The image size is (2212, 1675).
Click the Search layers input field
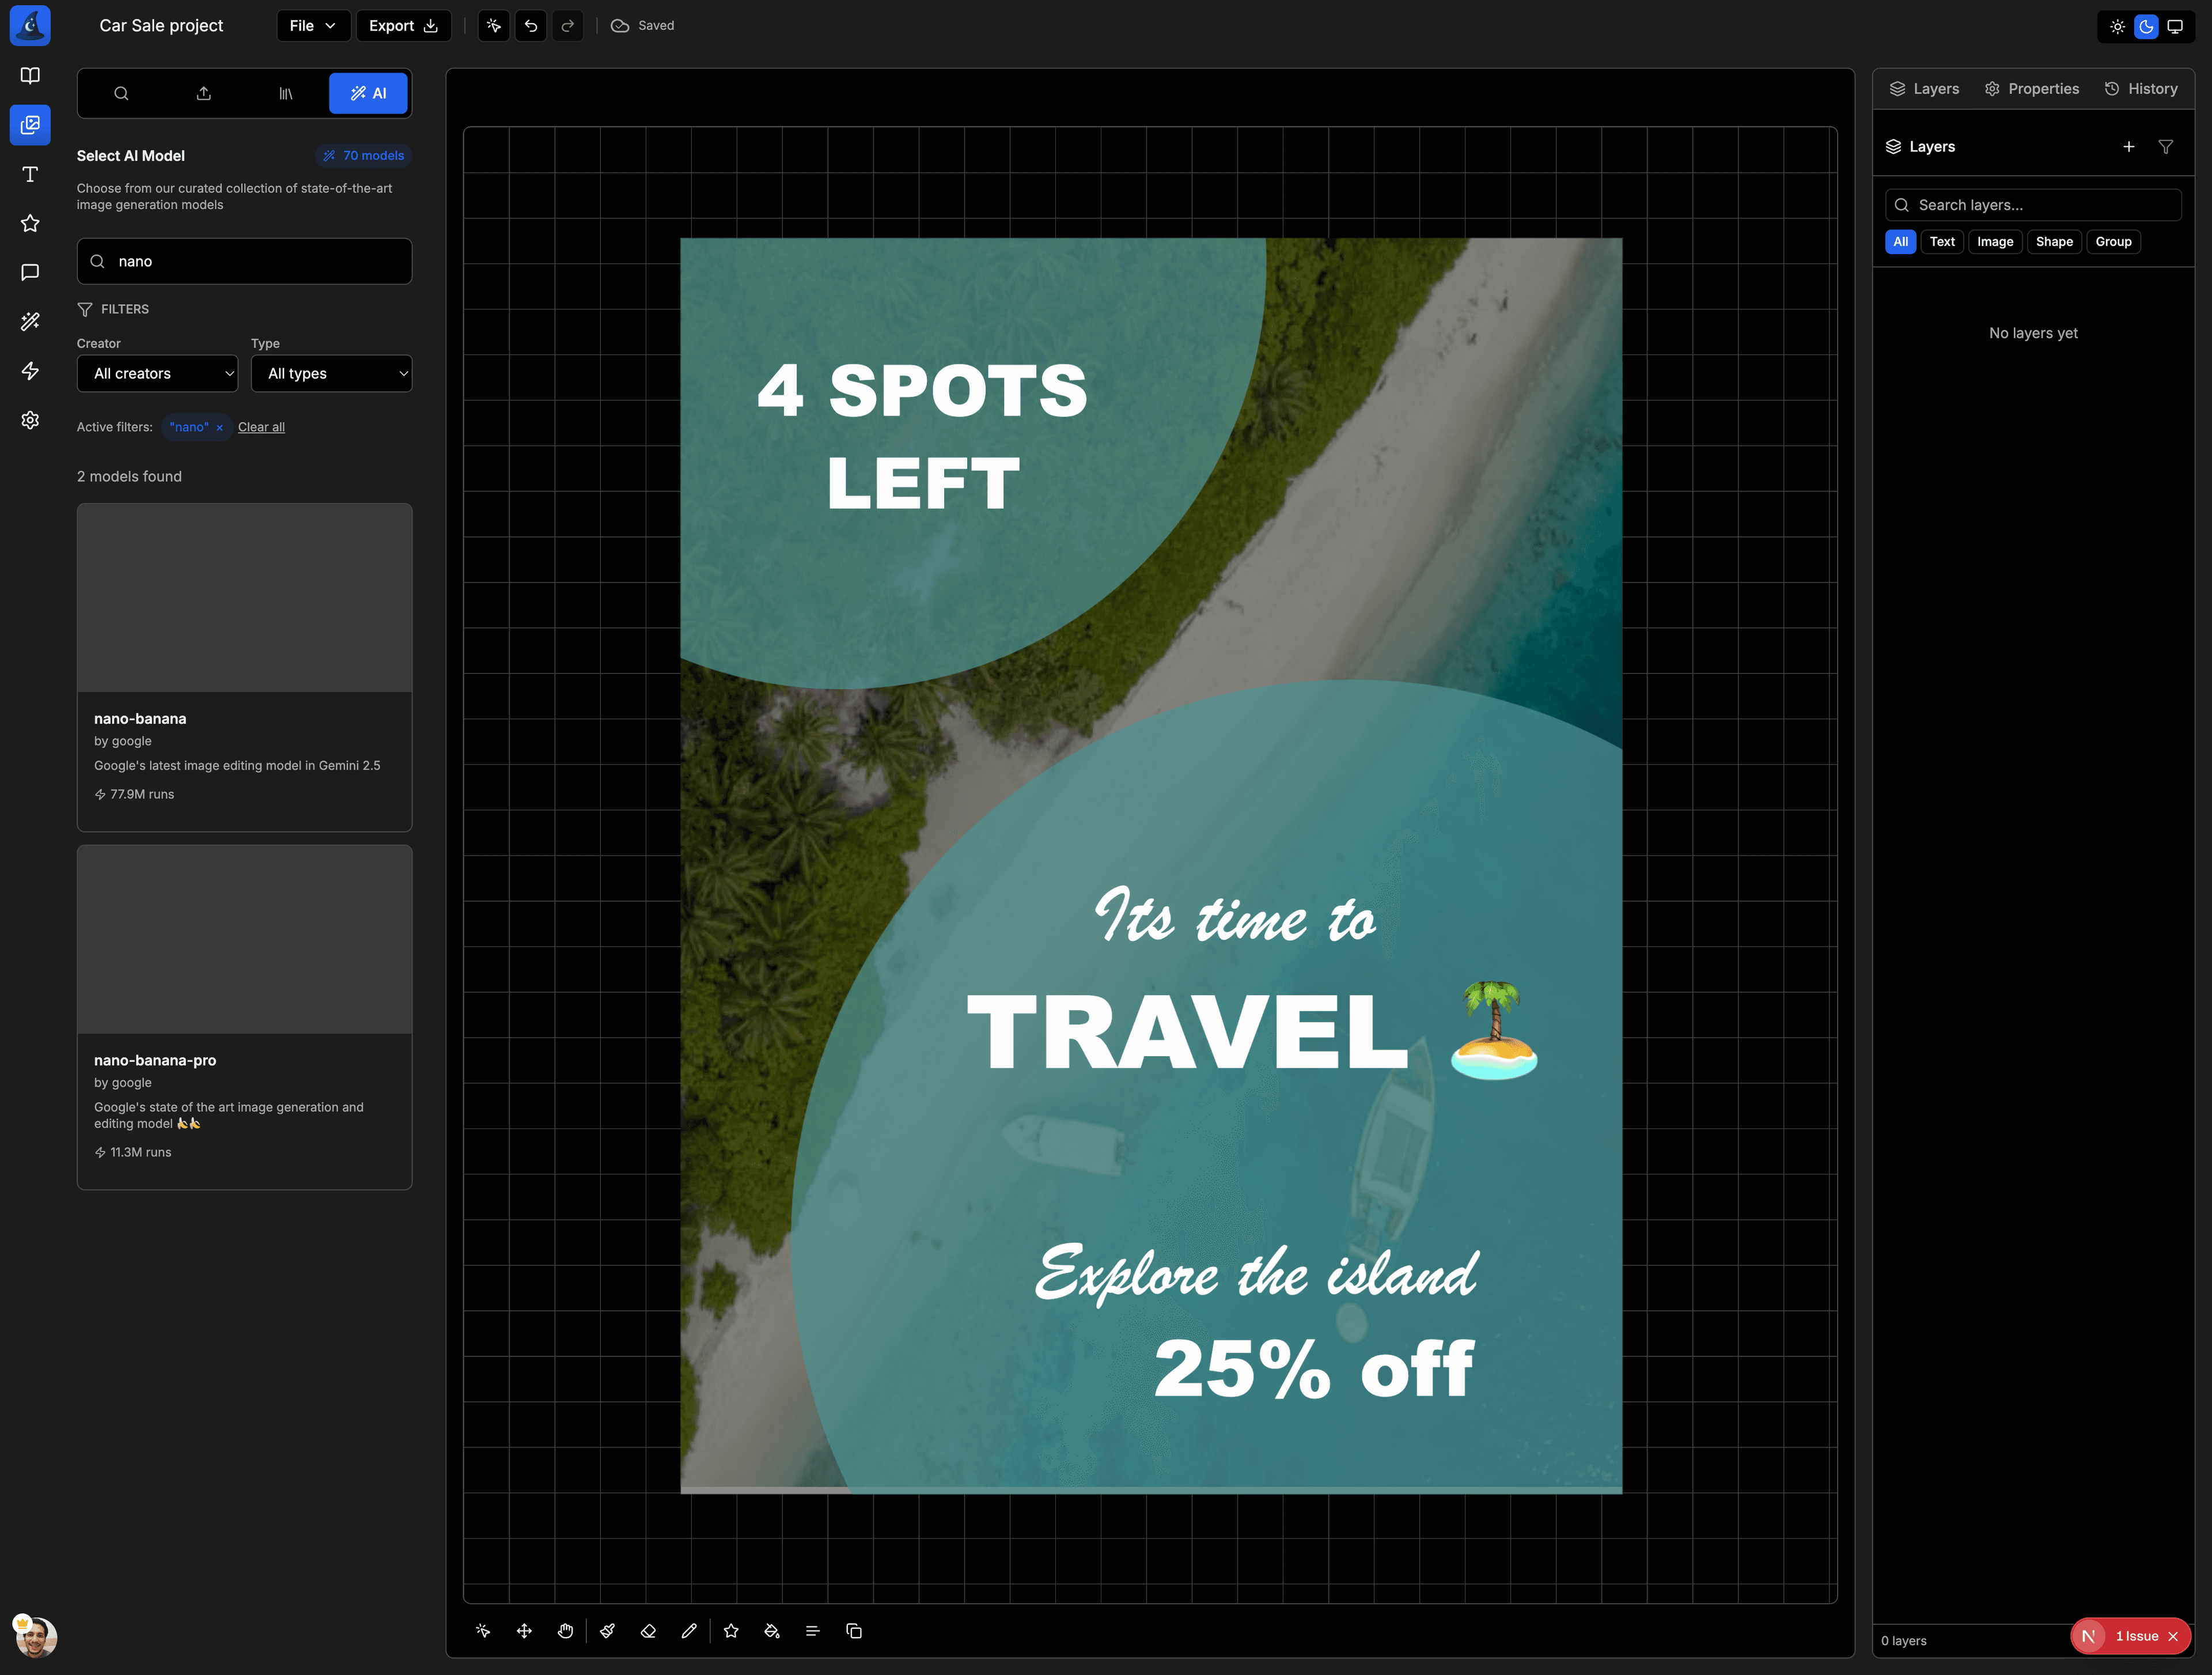click(2032, 204)
